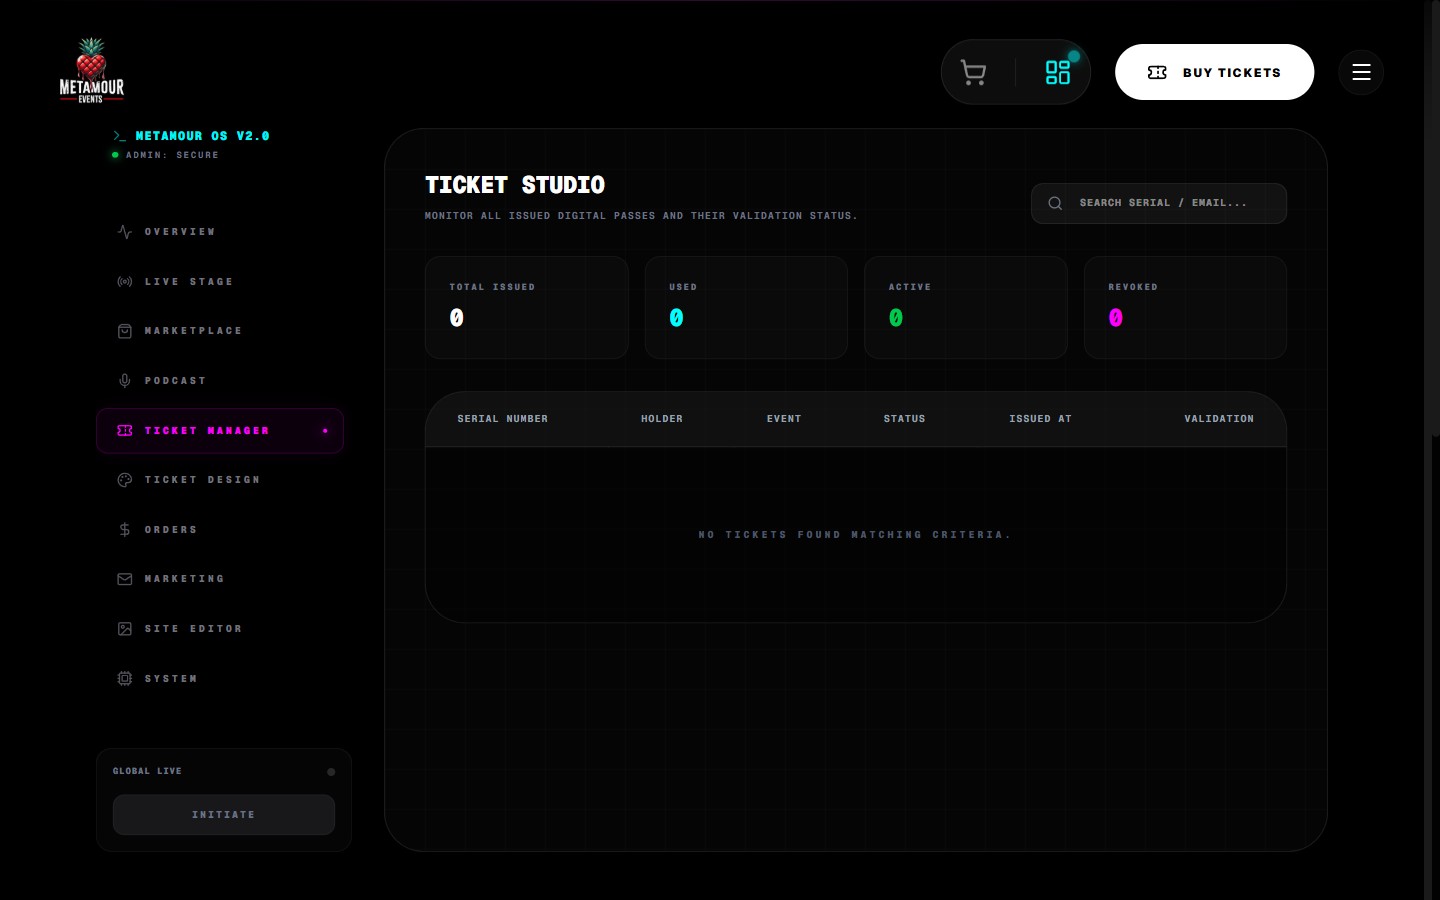Open the dashboard grid icon in header
This screenshot has width=1440, height=900.
click(1057, 72)
